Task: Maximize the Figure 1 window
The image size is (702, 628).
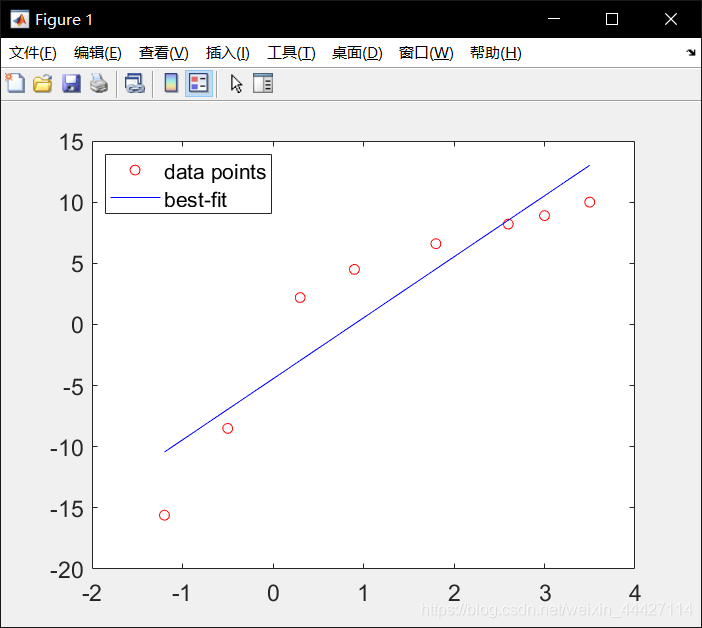Action: click(612, 19)
